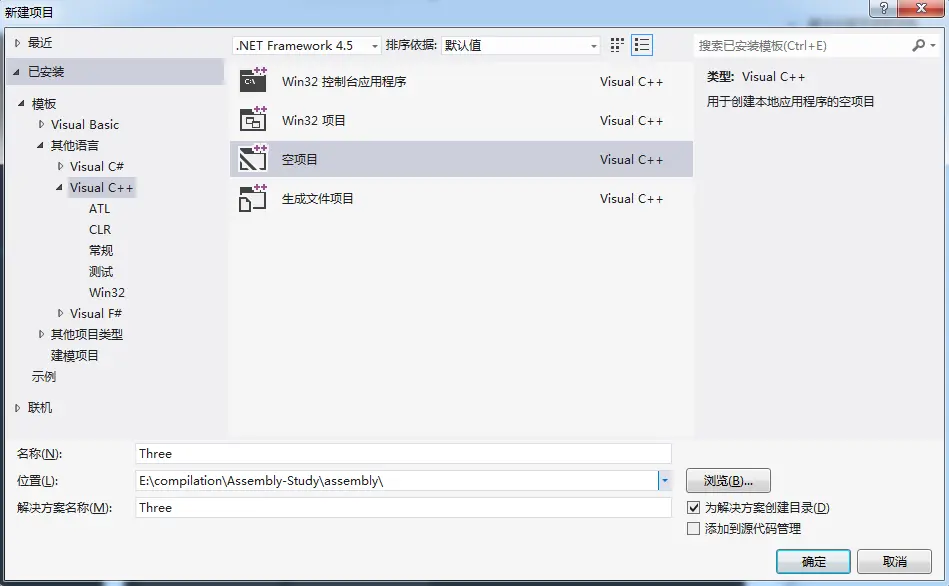
Task: Click the search magnifier icon
Action: tap(918, 45)
